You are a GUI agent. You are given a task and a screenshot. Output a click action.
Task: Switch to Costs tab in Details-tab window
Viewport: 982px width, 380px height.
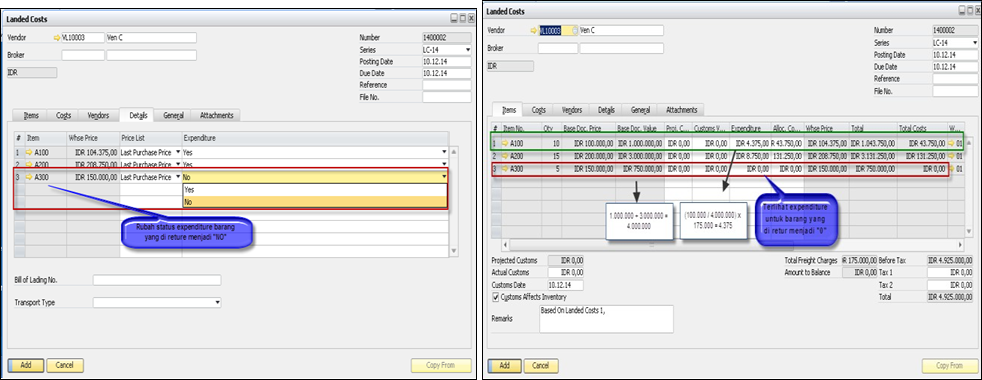[x=64, y=115]
